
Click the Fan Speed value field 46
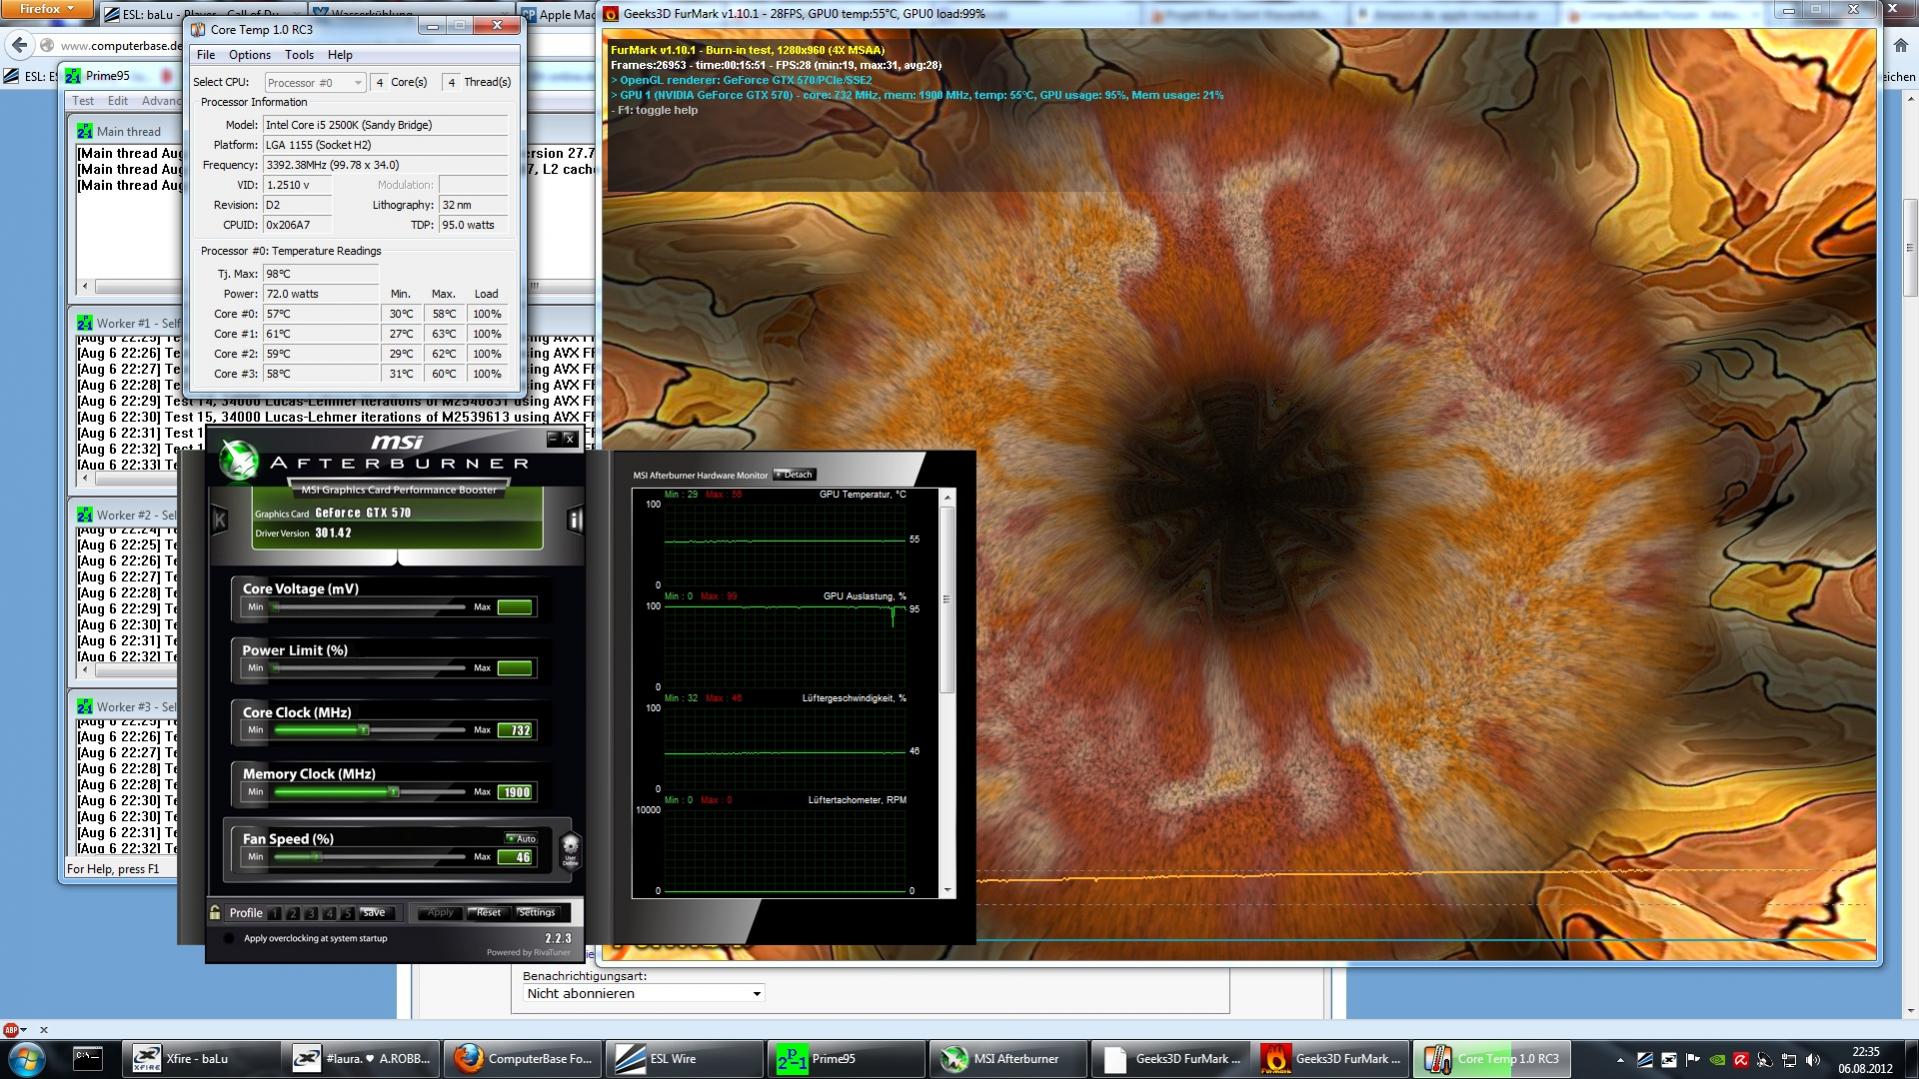tap(516, 857)
